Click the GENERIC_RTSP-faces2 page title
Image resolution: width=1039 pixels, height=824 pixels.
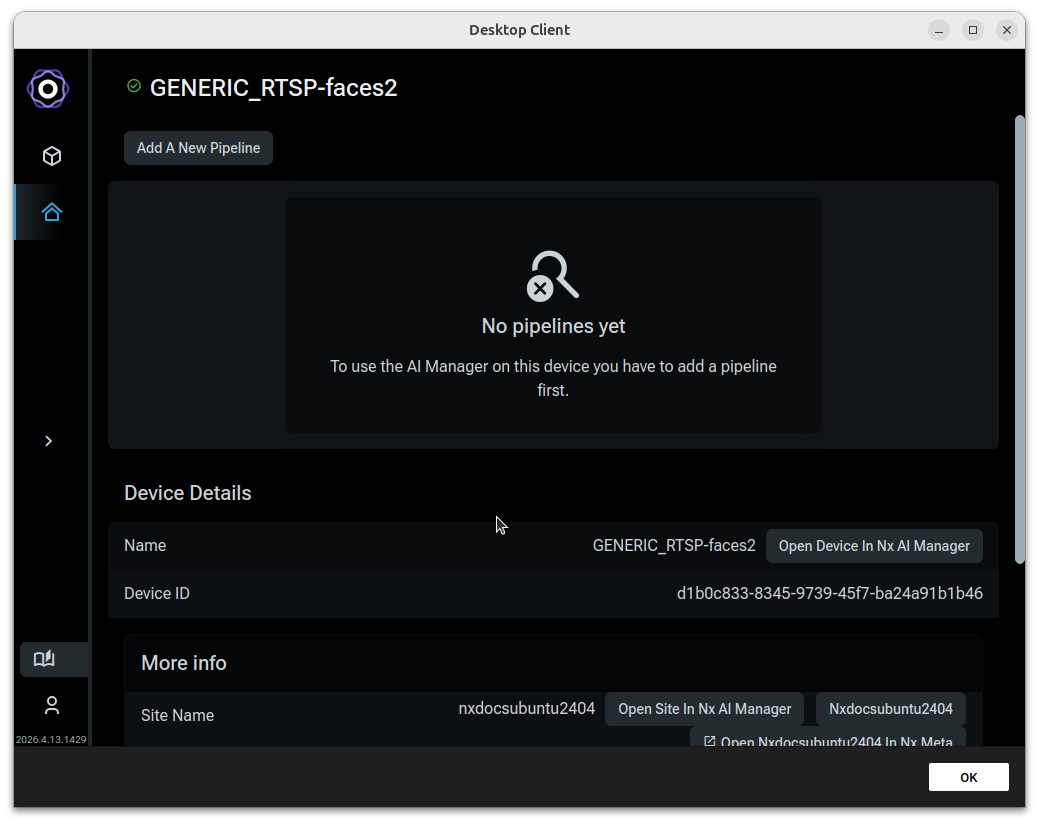tap(273, 87)
